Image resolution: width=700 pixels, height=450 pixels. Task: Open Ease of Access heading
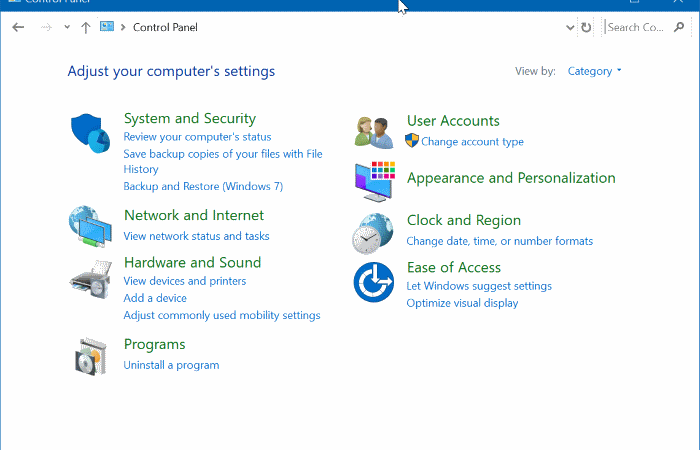click(454, 267)
